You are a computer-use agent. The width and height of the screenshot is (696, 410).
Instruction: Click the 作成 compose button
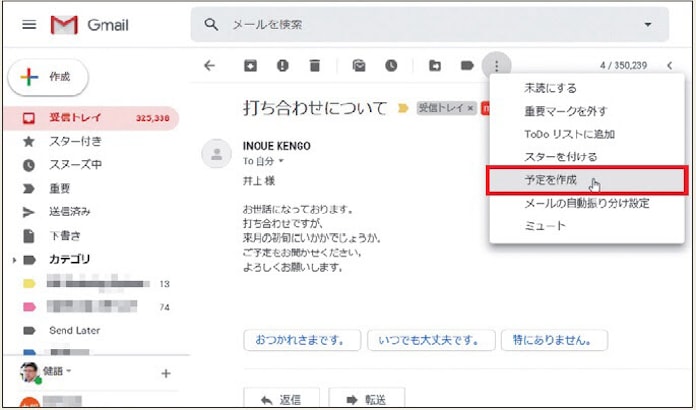(48, 77)
